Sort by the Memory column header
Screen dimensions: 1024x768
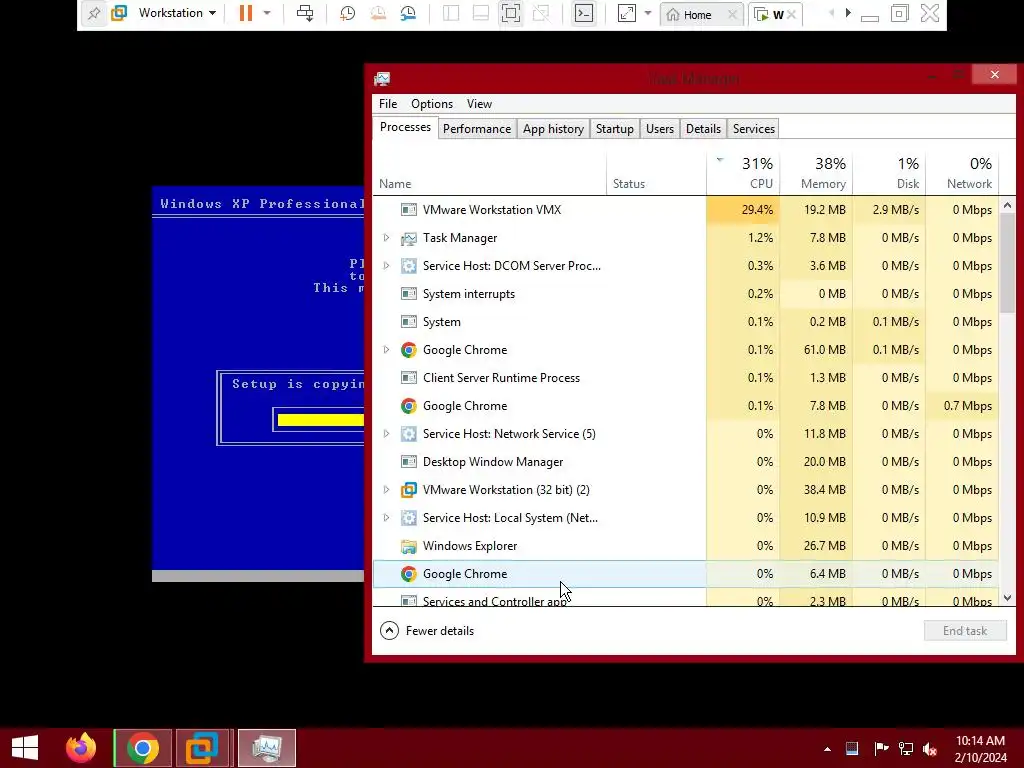pyautogui.click(x=816, y=174)
